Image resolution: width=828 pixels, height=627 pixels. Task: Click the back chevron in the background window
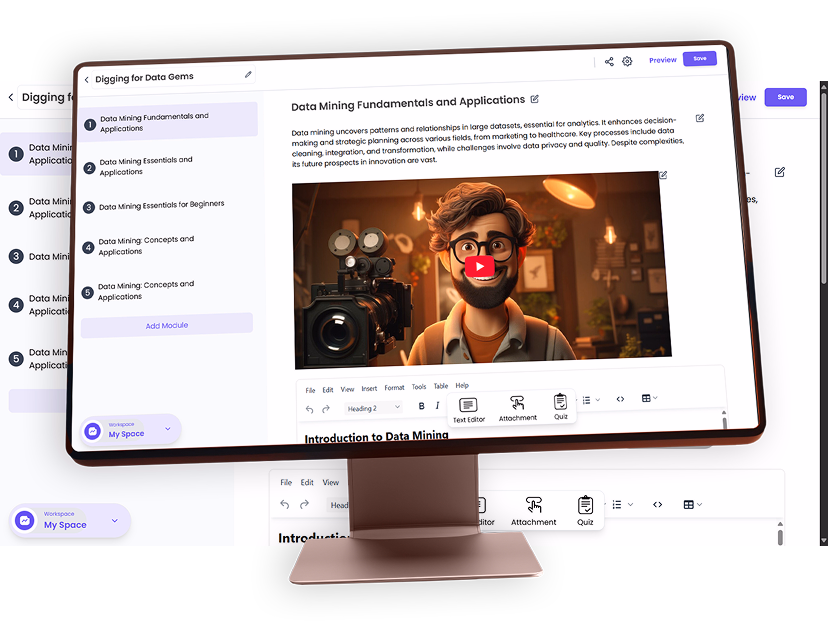pos(11,97)
